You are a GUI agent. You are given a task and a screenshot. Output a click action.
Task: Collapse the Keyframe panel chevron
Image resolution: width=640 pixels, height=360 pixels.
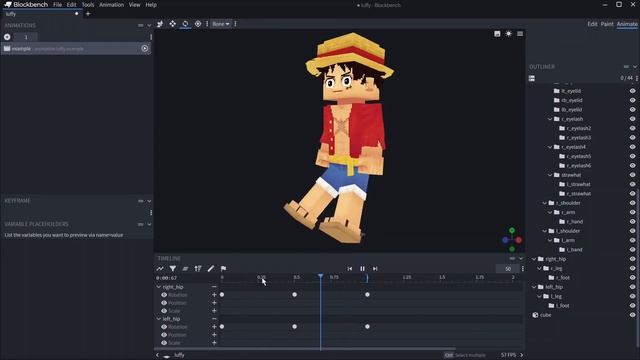149,201
